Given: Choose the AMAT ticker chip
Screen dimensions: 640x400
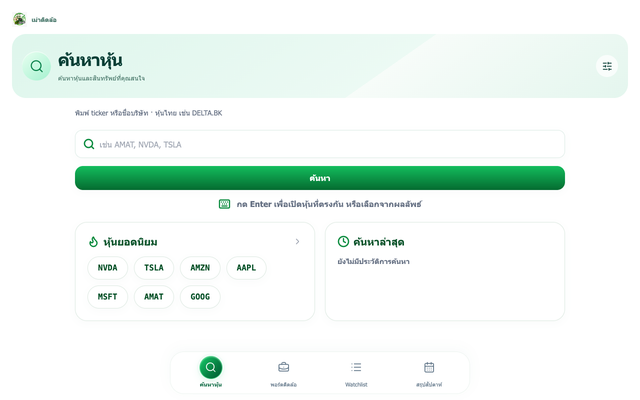Looking at the screenshot, I should [154, 297].
